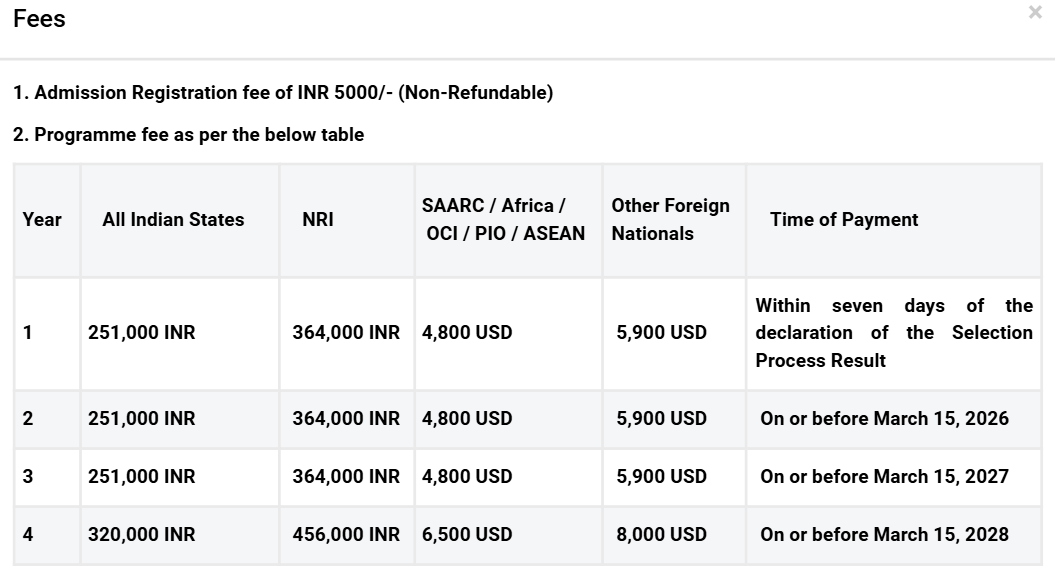1055x570 pixels.
Task: Click Year 3 SAARC fee of 4,800 USD
Action: 467,477
